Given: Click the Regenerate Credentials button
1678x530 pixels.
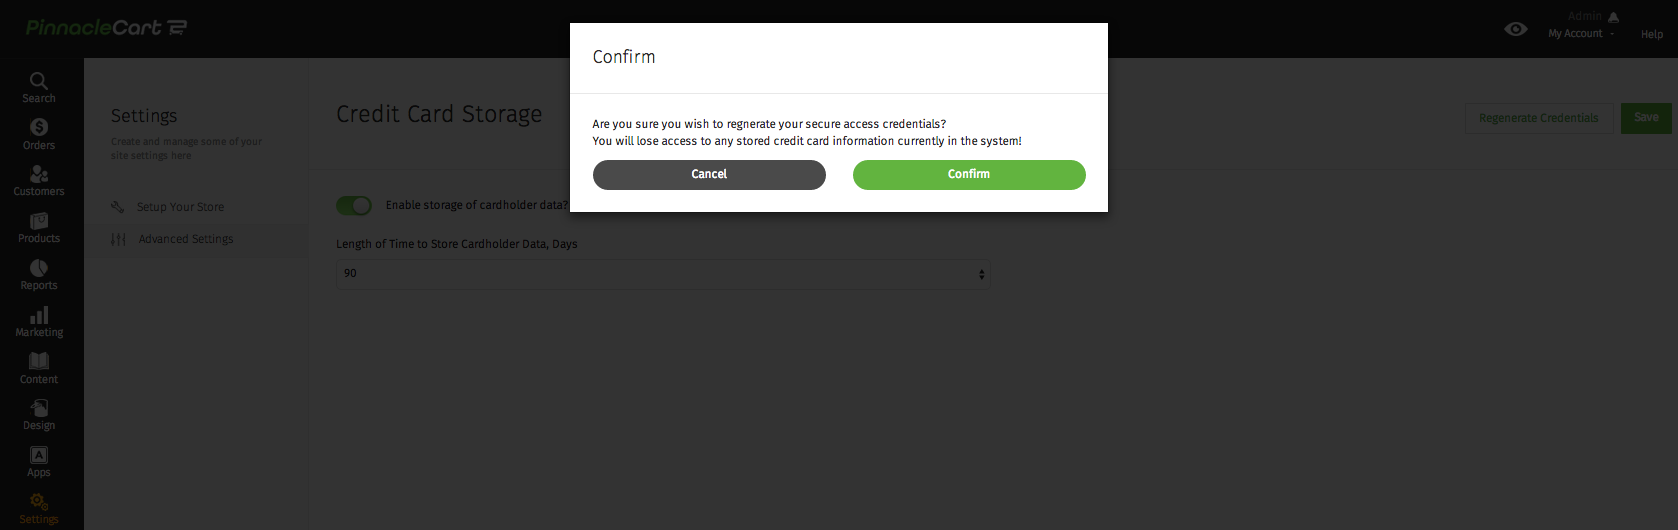Looking at the screenshot, I should tap(1539, 118).
